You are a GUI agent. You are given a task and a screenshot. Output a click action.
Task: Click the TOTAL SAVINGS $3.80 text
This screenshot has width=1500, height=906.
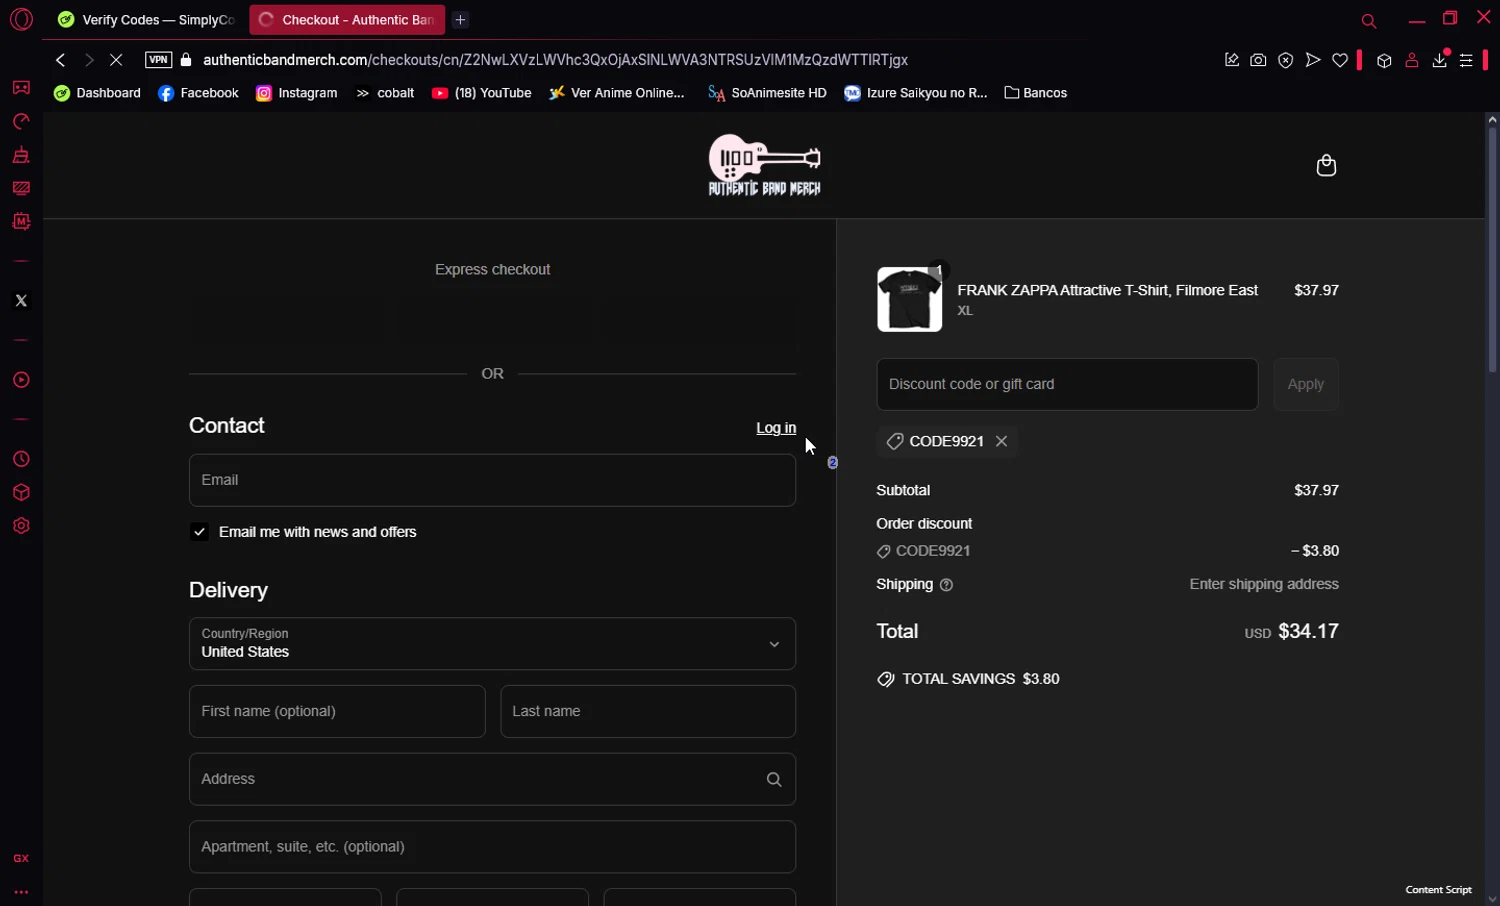(981, 679)
